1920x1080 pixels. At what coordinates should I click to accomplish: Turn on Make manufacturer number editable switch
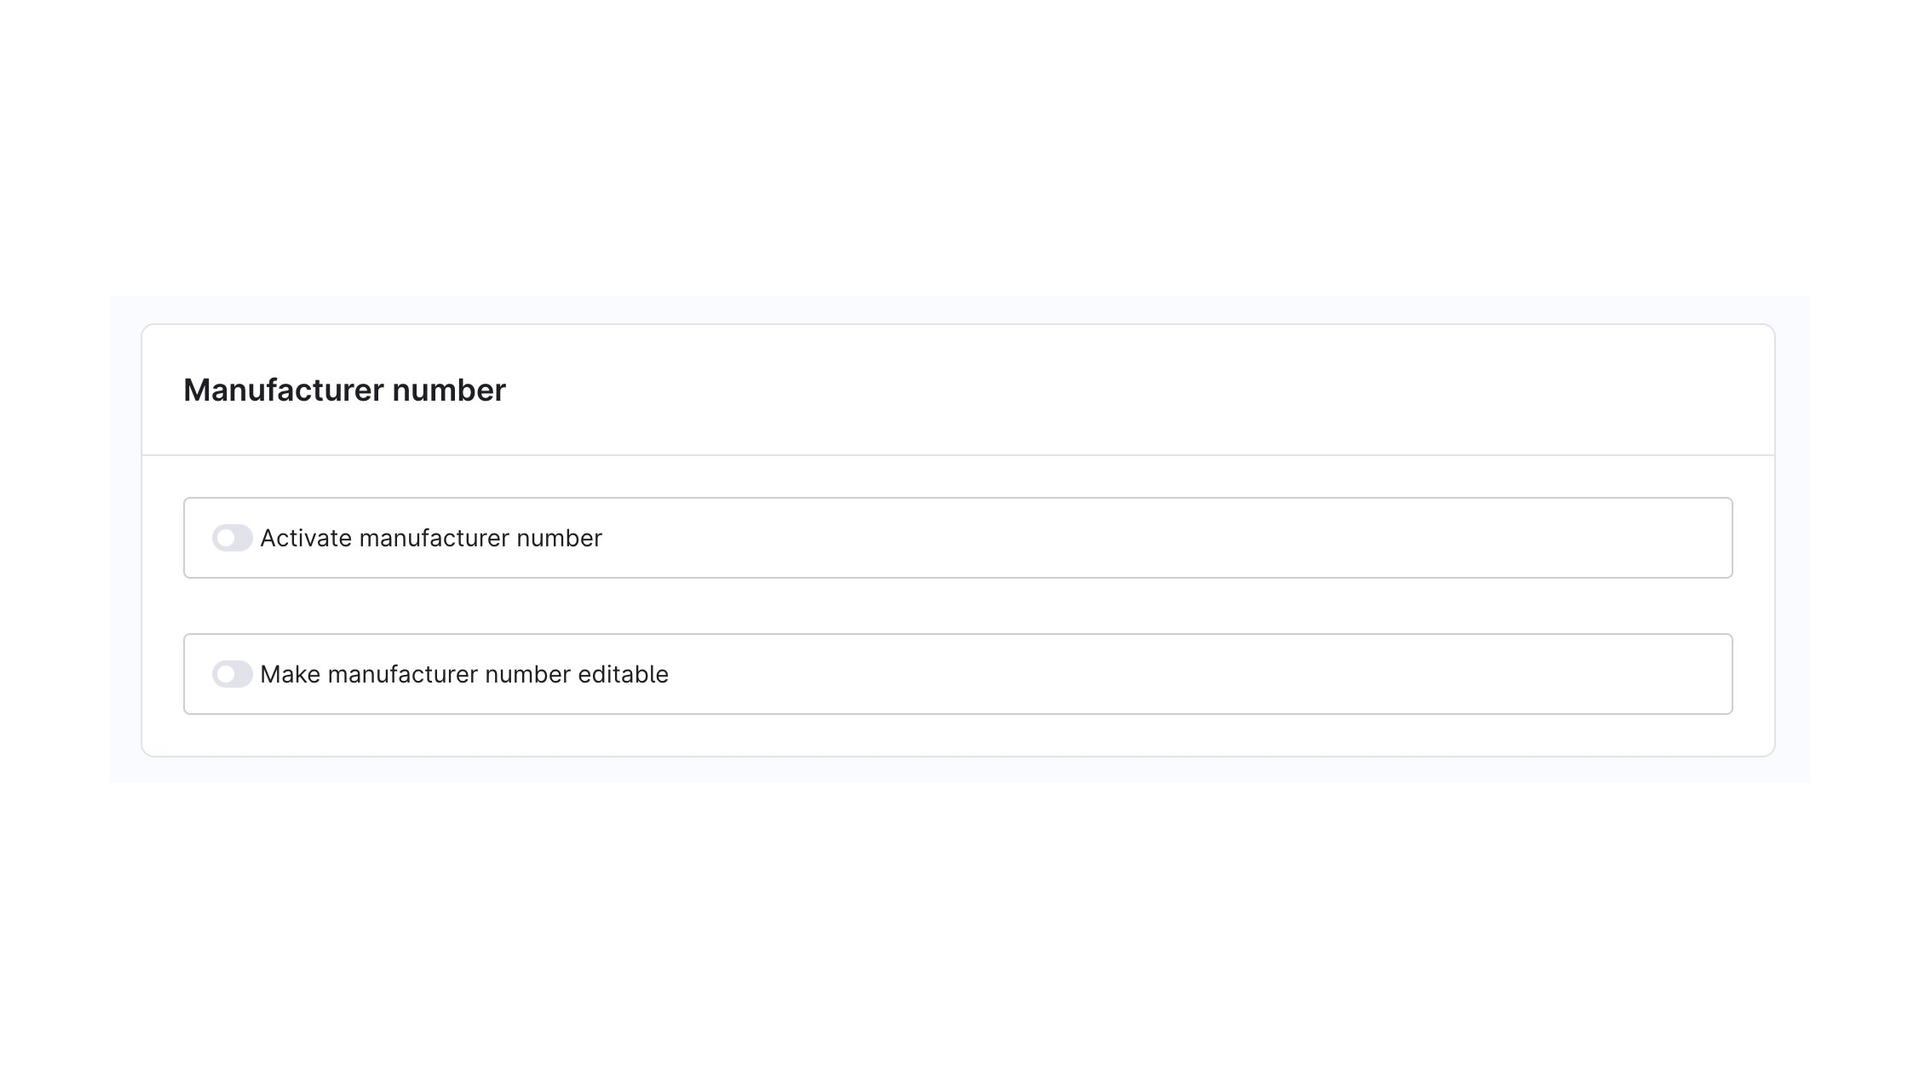click(x=232, y=674)
